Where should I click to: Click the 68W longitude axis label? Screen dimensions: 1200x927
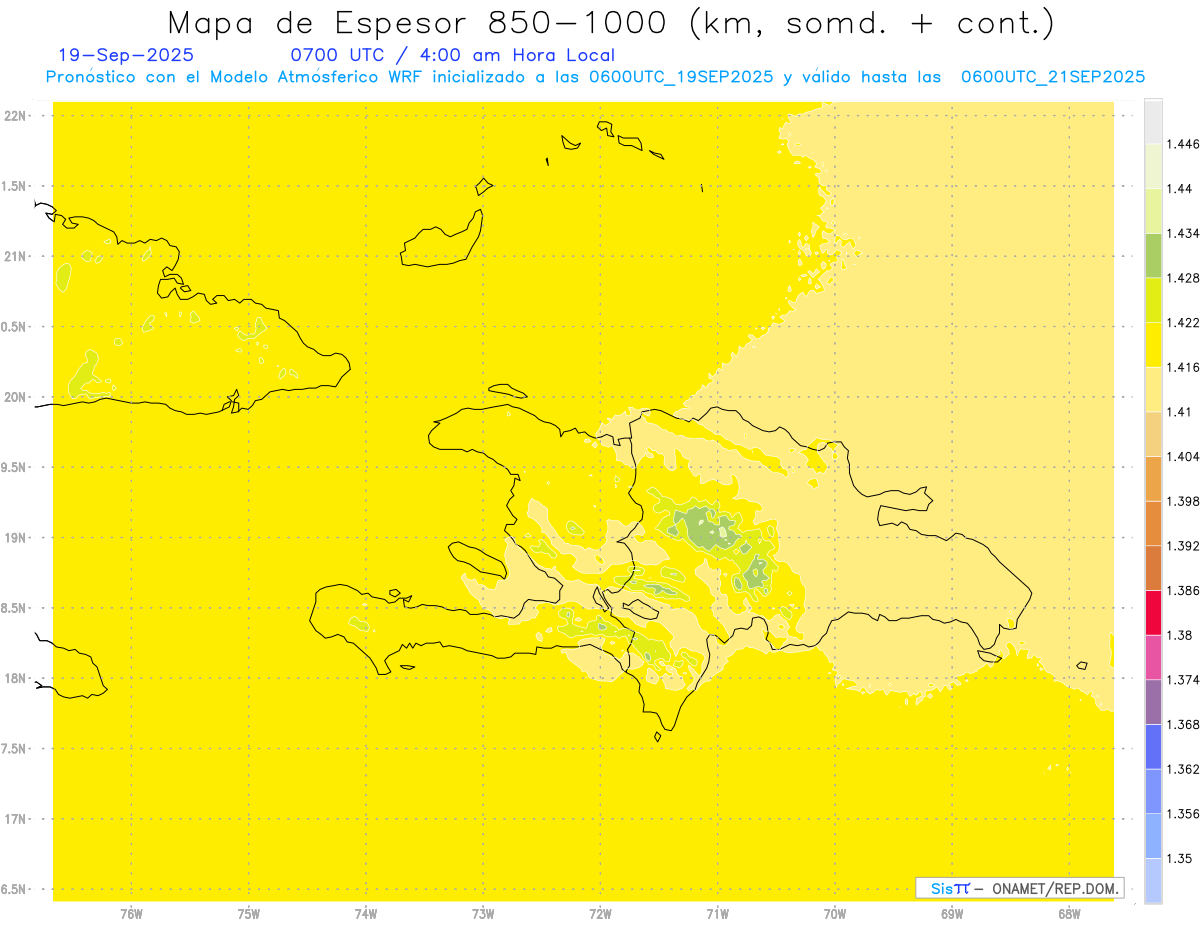point(1068,913)
